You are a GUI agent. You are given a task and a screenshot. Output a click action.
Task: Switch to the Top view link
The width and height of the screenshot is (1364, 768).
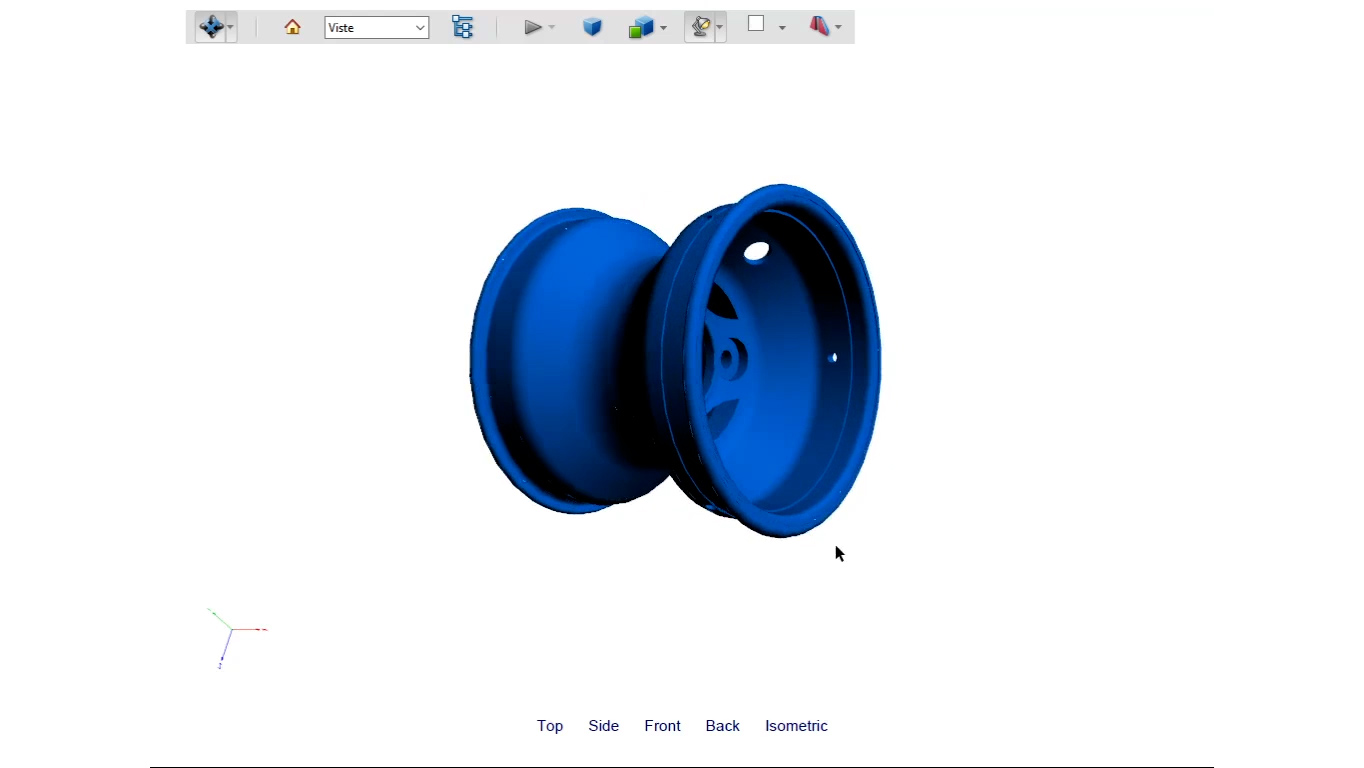(x=550, y=726)
